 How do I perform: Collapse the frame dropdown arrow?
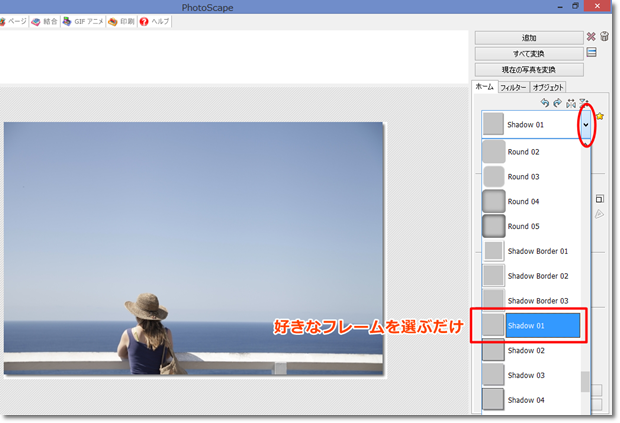586,125
